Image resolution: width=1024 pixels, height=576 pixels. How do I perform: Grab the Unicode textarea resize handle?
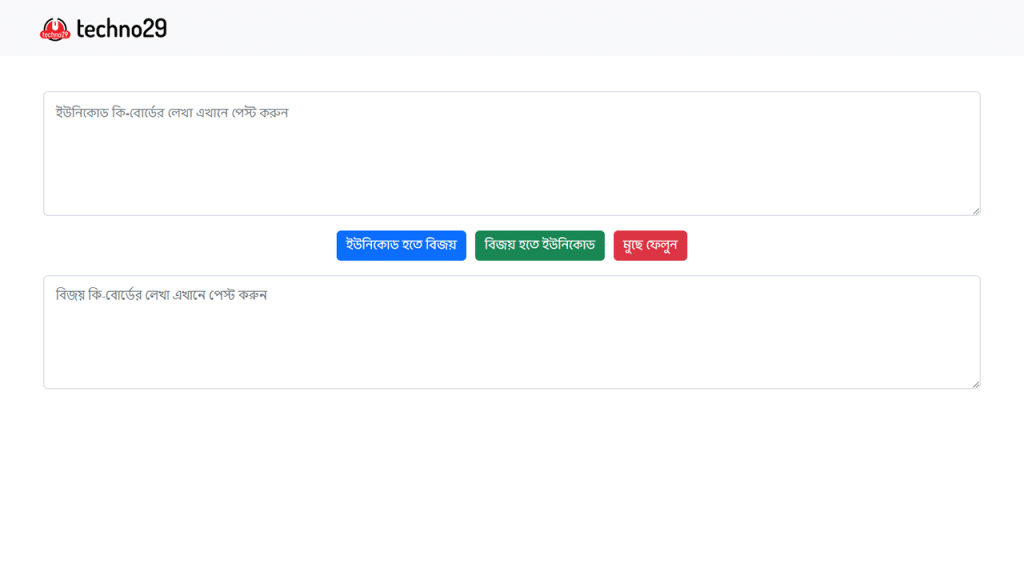tap(976, 211)
